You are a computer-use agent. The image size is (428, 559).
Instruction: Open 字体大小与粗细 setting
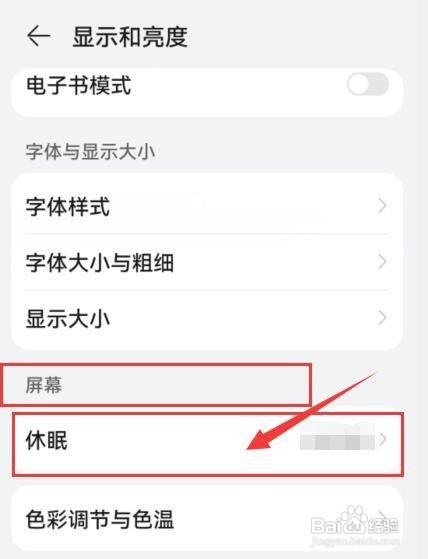click(x=207, y=262)
